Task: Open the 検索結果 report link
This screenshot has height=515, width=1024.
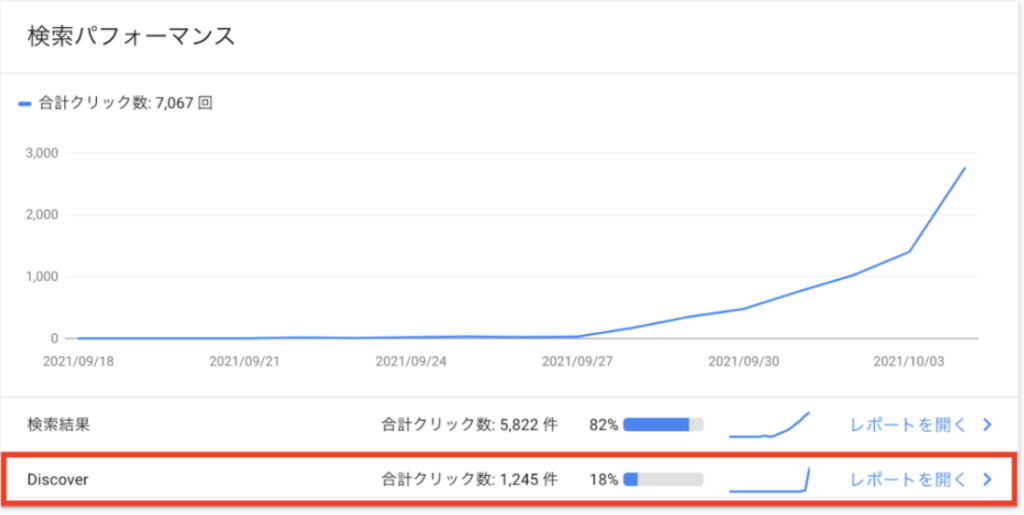Action: pyautogui.click(x=908, y=424)
